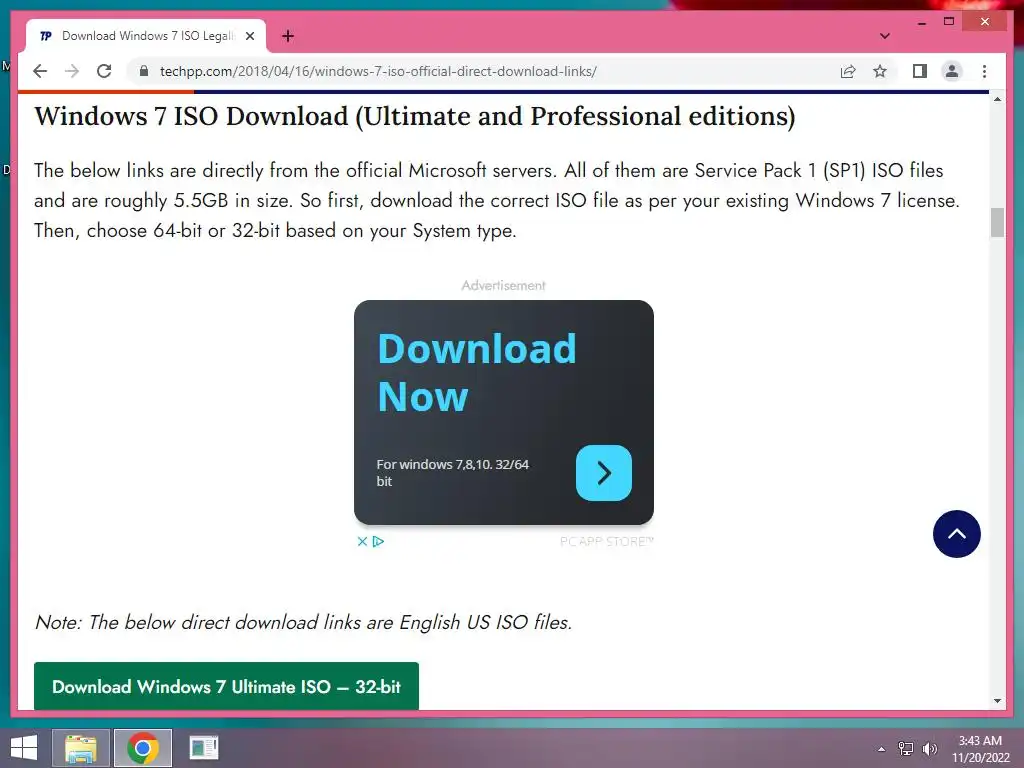Select the Download Windows 7 ISO tab

pos(146,36)
